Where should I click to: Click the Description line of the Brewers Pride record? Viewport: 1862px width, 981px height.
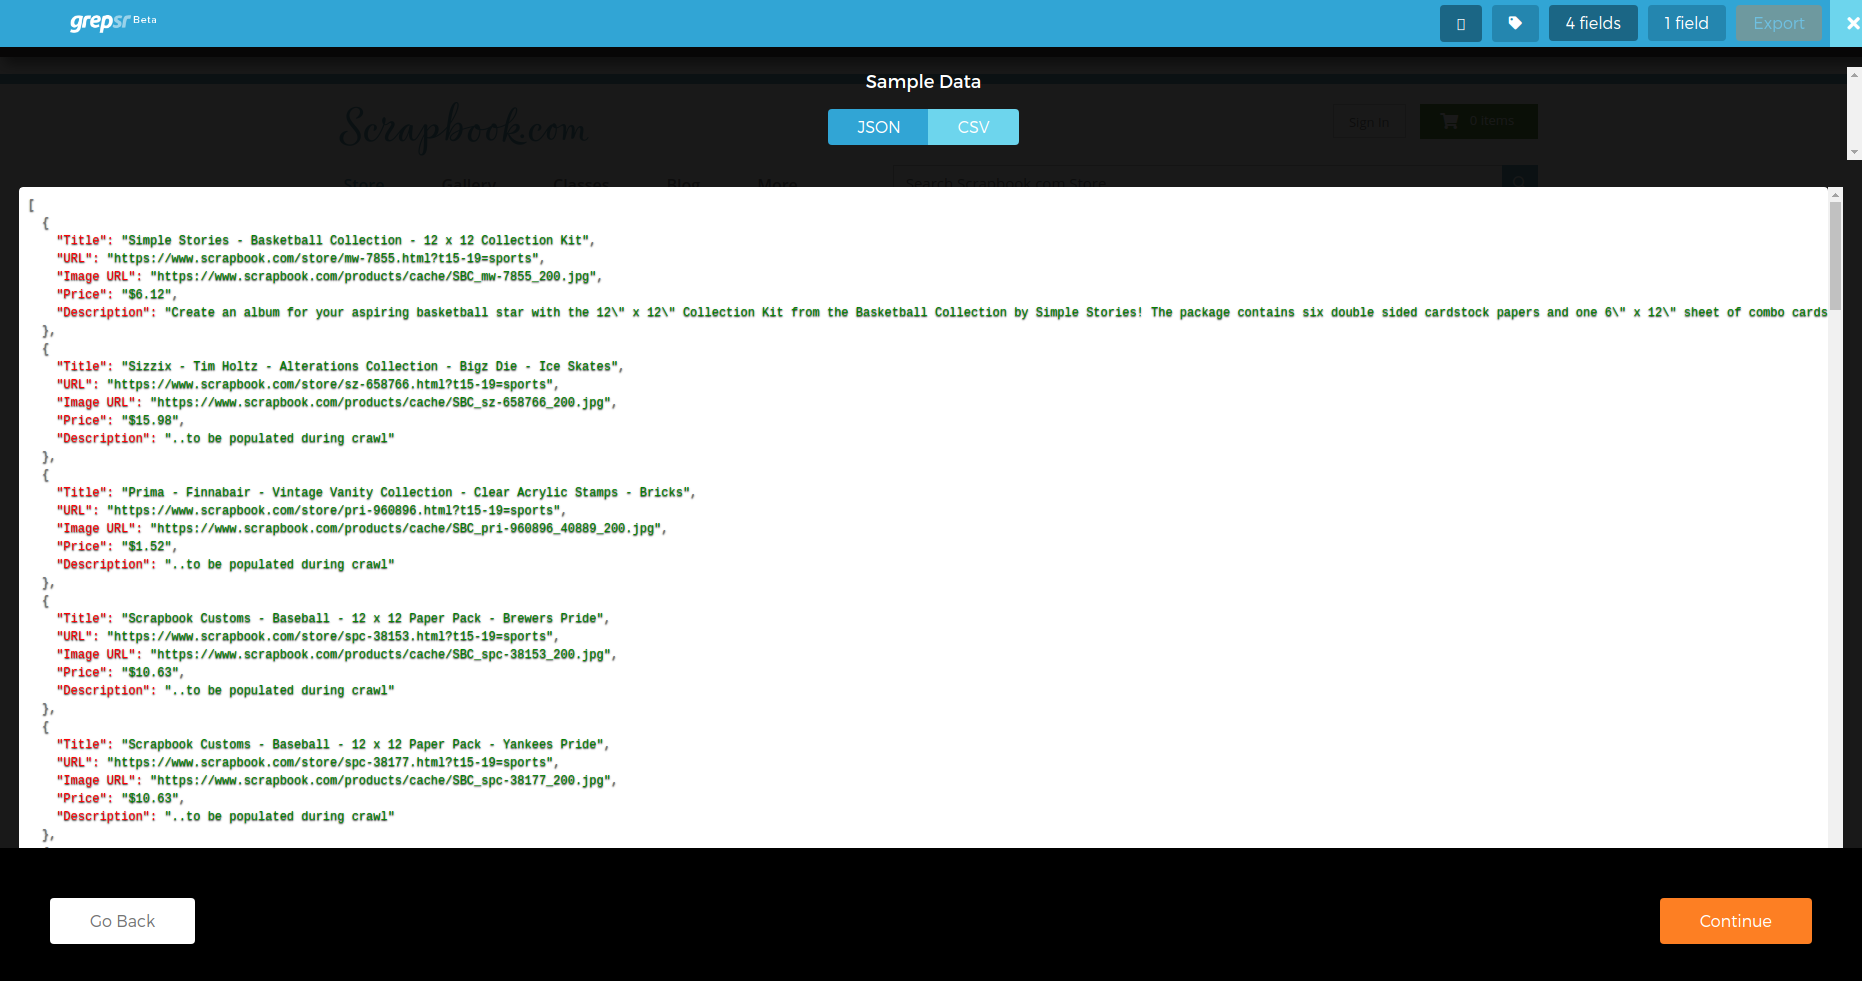(226, 691)
